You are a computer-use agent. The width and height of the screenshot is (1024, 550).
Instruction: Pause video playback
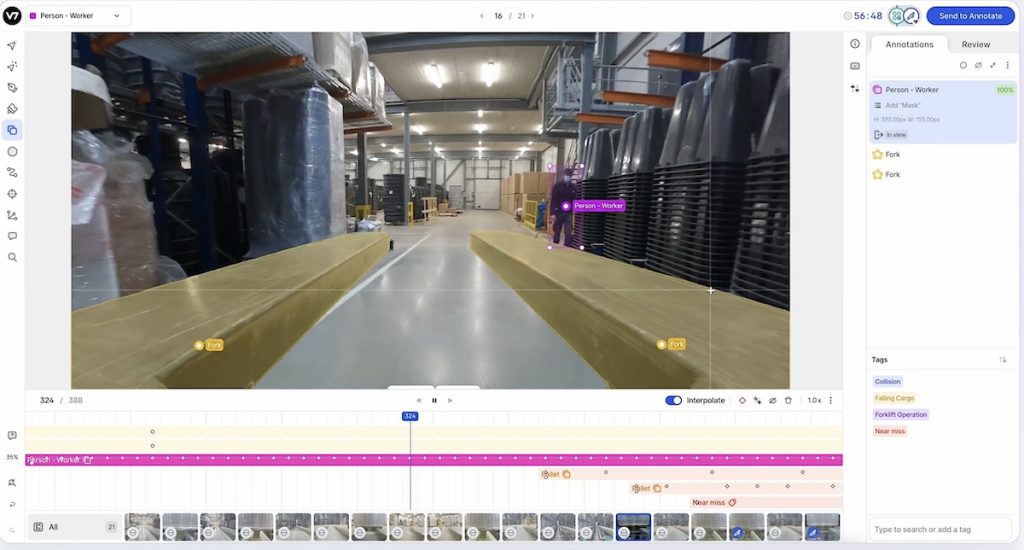pyautogui.click(x=434, y=400)
